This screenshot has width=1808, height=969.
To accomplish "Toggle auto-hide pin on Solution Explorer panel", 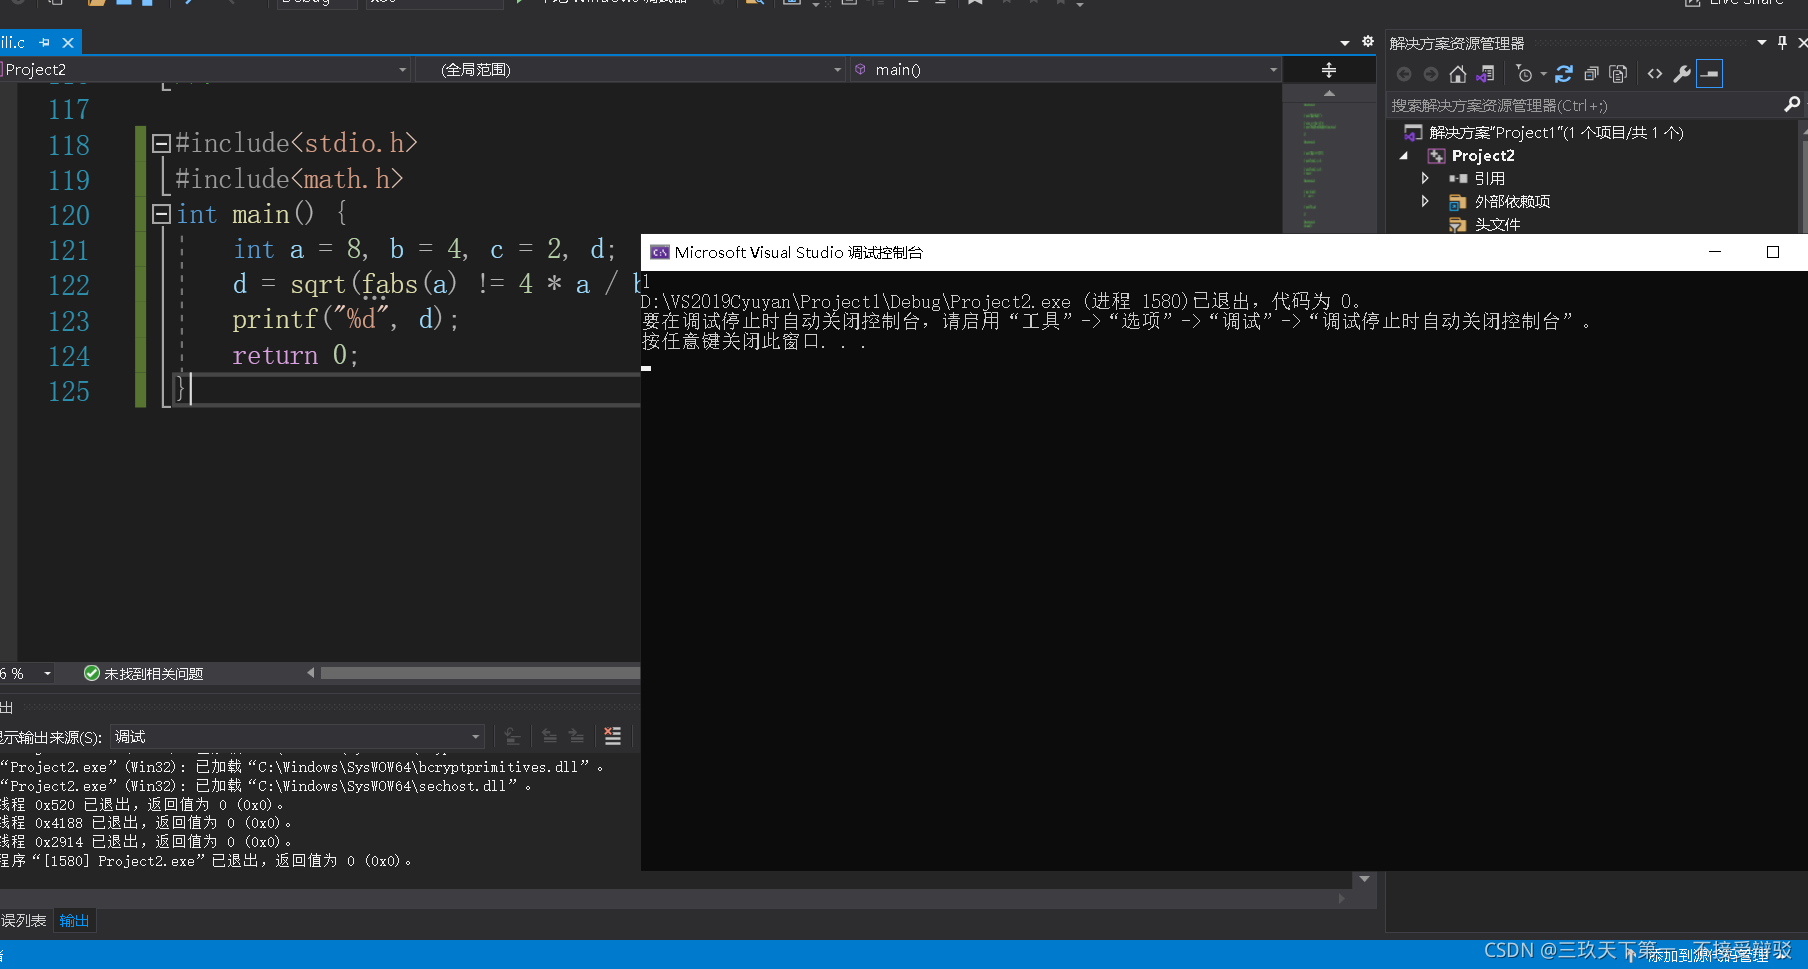I will [1782, 42].
